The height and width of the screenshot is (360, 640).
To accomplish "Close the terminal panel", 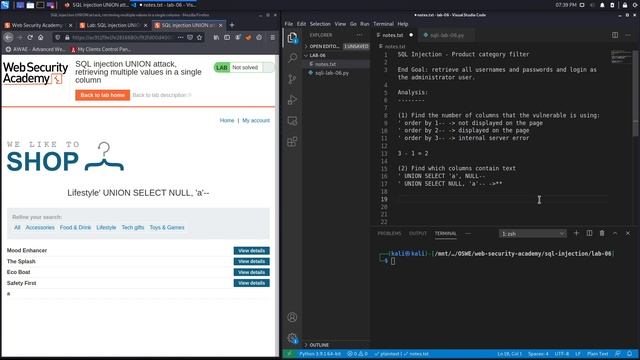I will pos(628,233).
